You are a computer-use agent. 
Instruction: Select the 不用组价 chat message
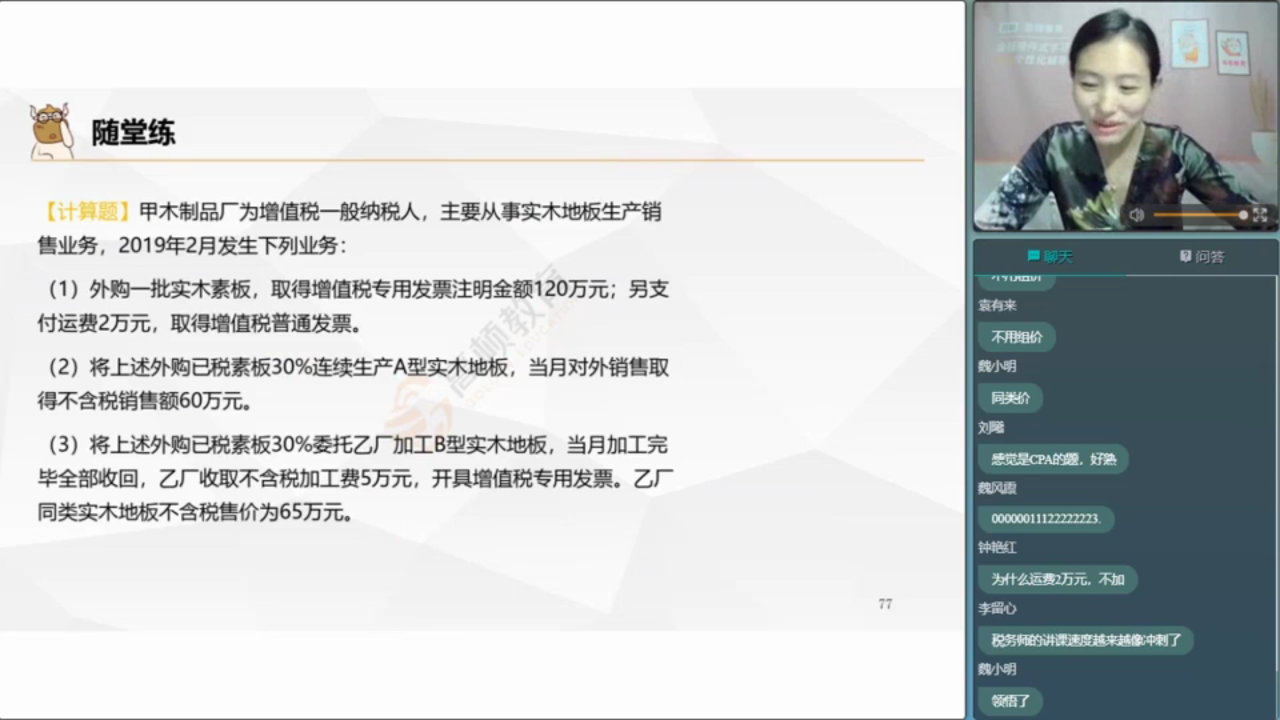1016,337
